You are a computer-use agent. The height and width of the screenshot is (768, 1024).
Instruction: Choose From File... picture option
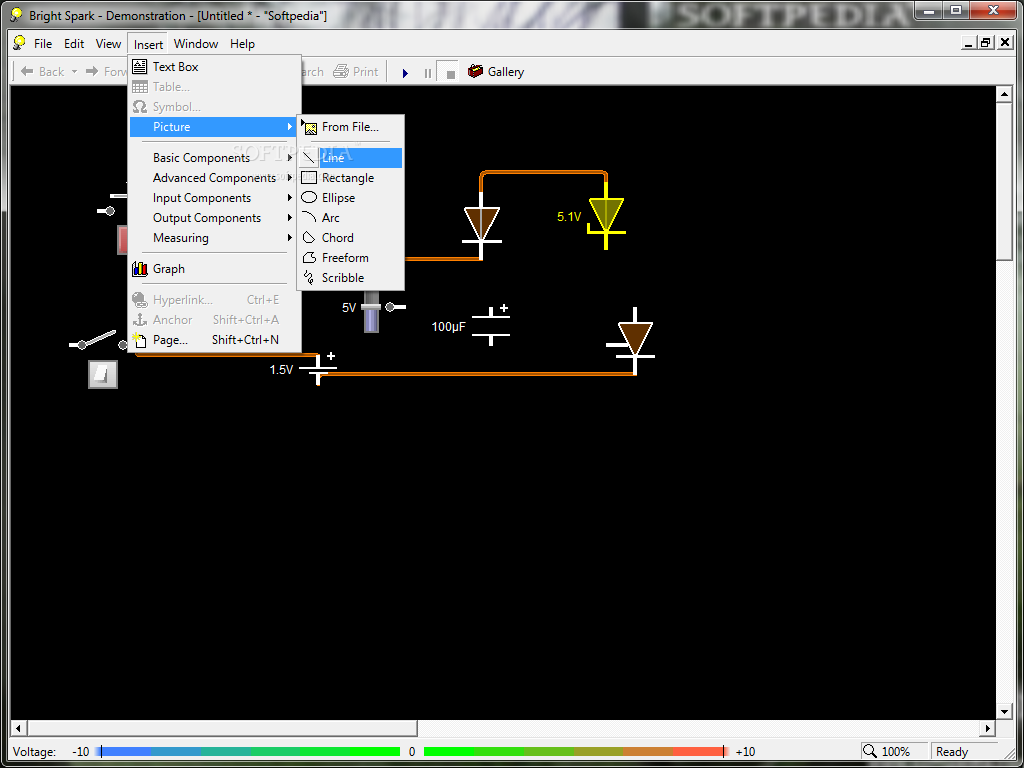[350, 127]
